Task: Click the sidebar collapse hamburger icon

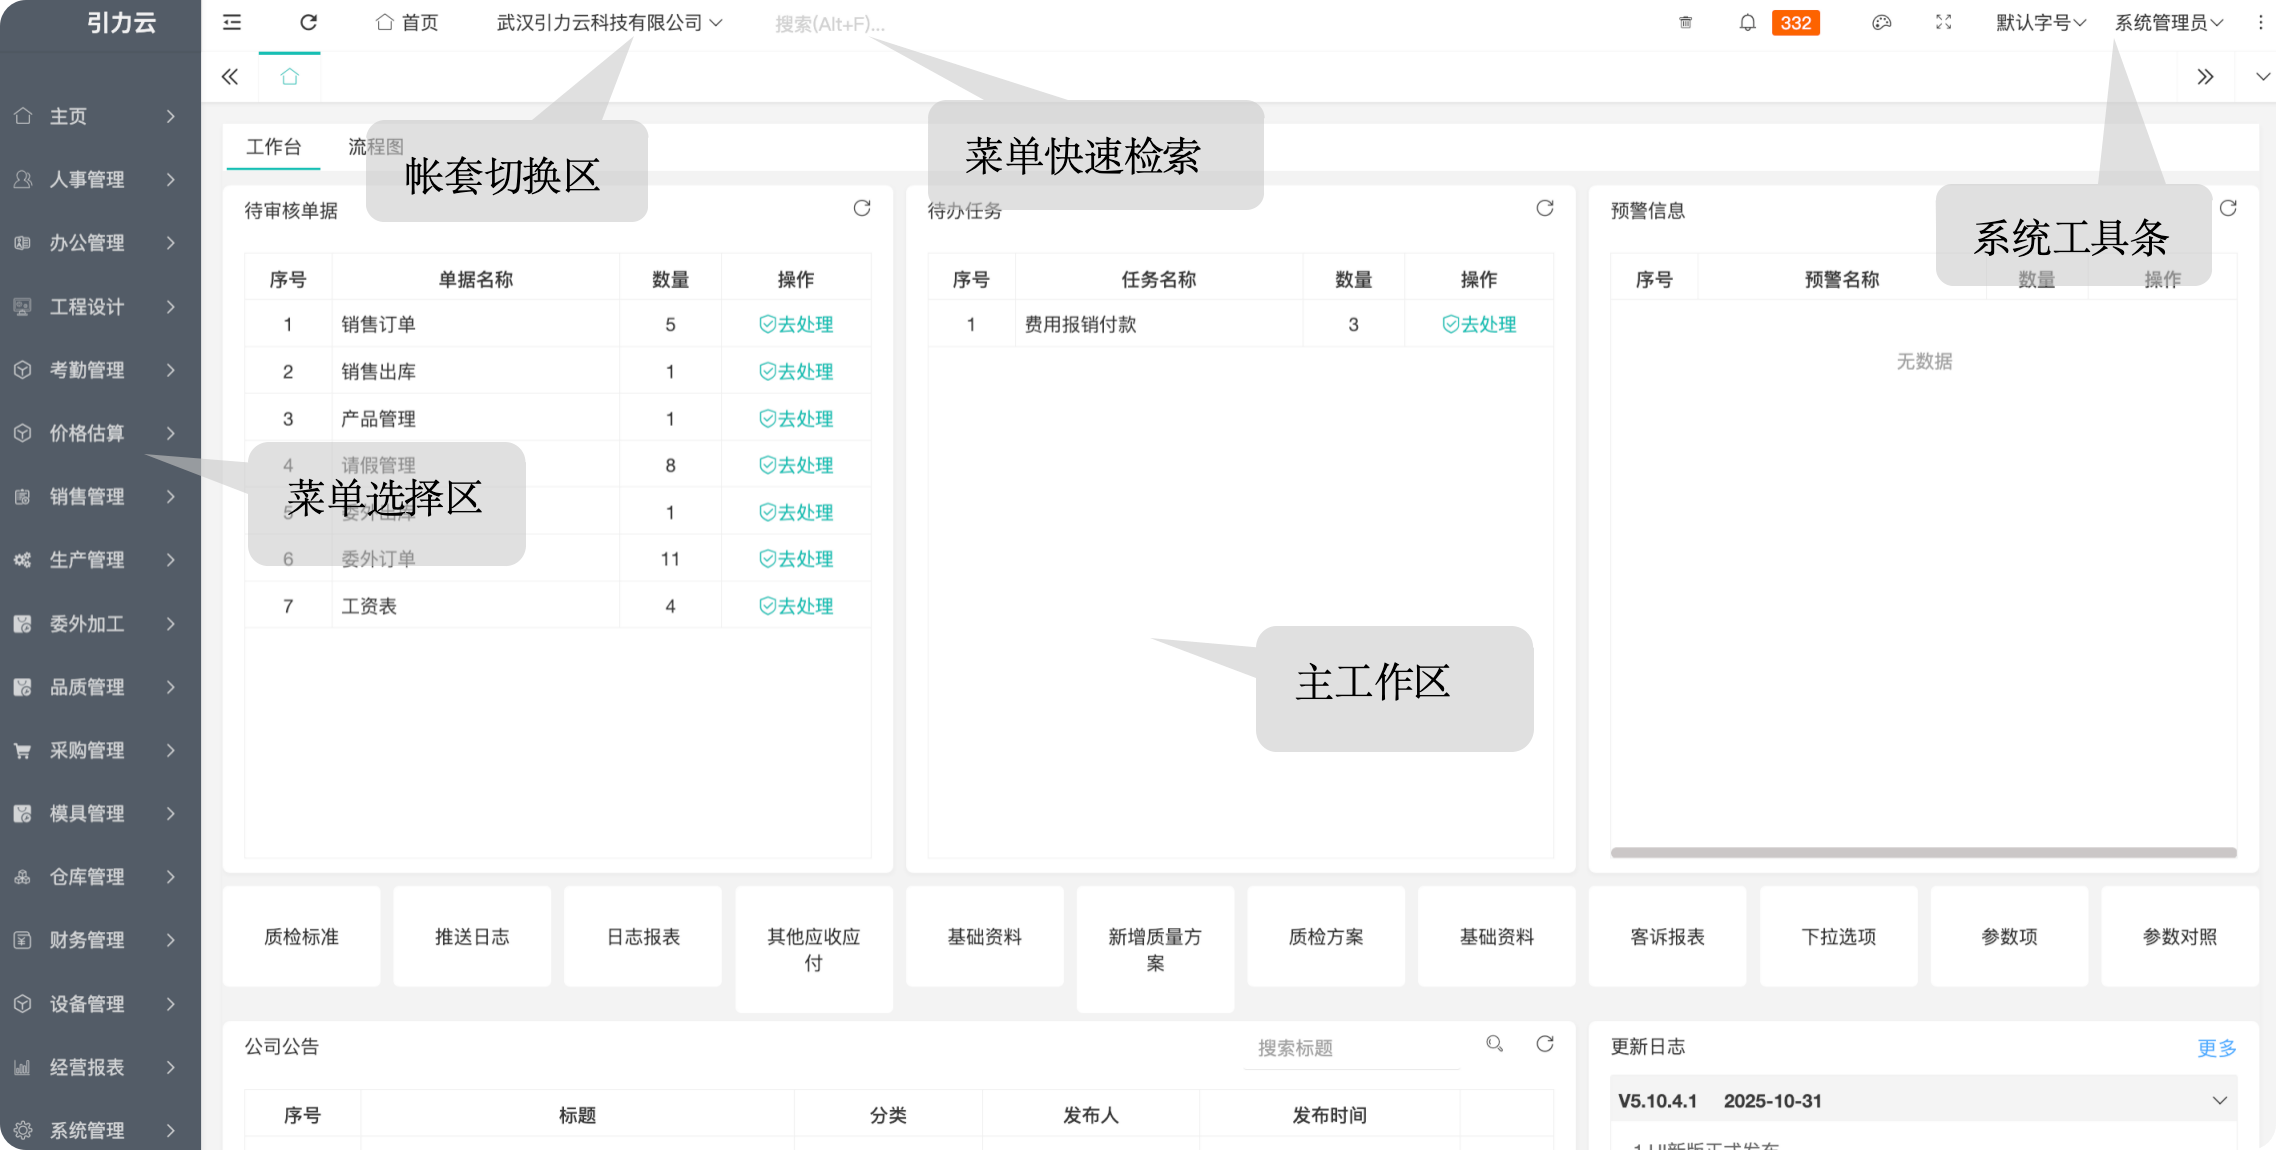Action: (x=232, y=23)
